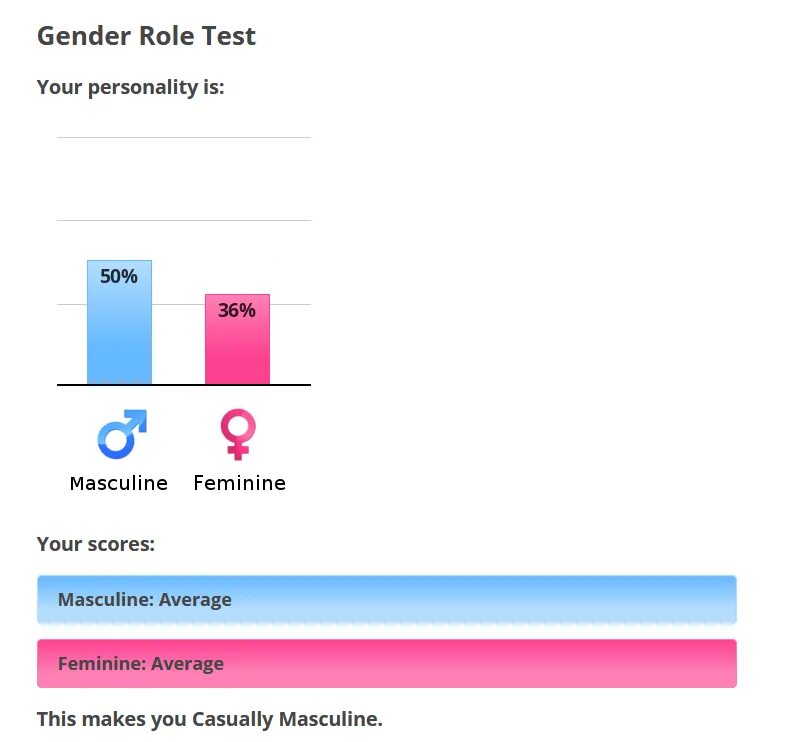
Task: Click the 'Masculine: Average' score bar
Action: pos(386,600)
